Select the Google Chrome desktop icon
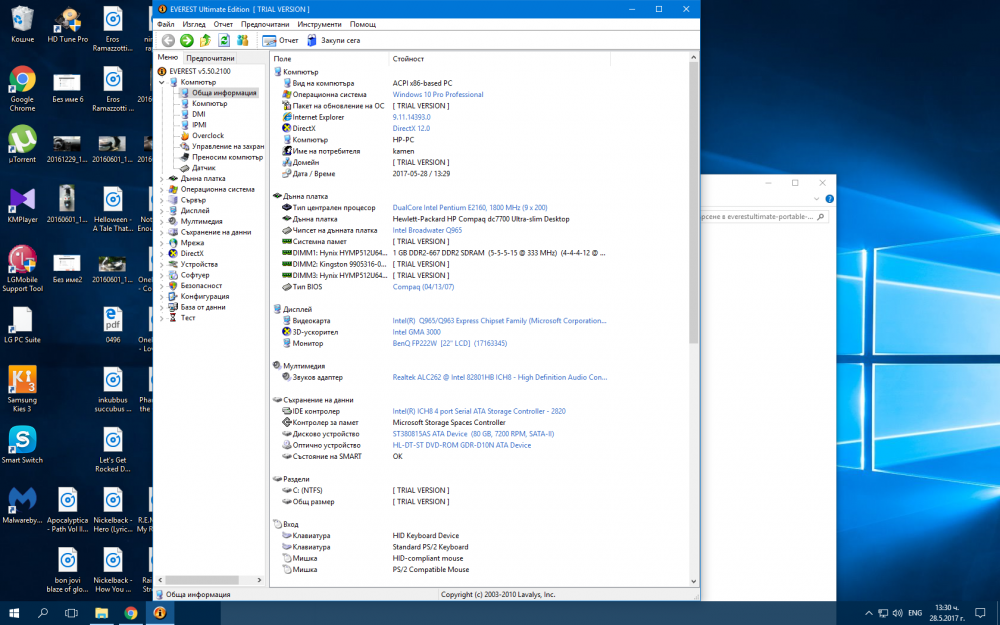 [x=22, y=89]
